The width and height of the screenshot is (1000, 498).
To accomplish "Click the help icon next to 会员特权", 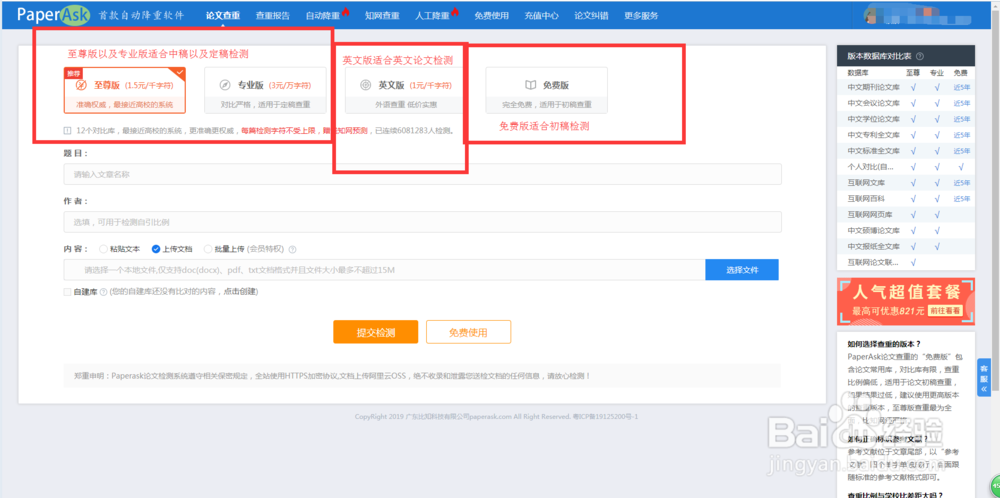I will coord(293,249).
